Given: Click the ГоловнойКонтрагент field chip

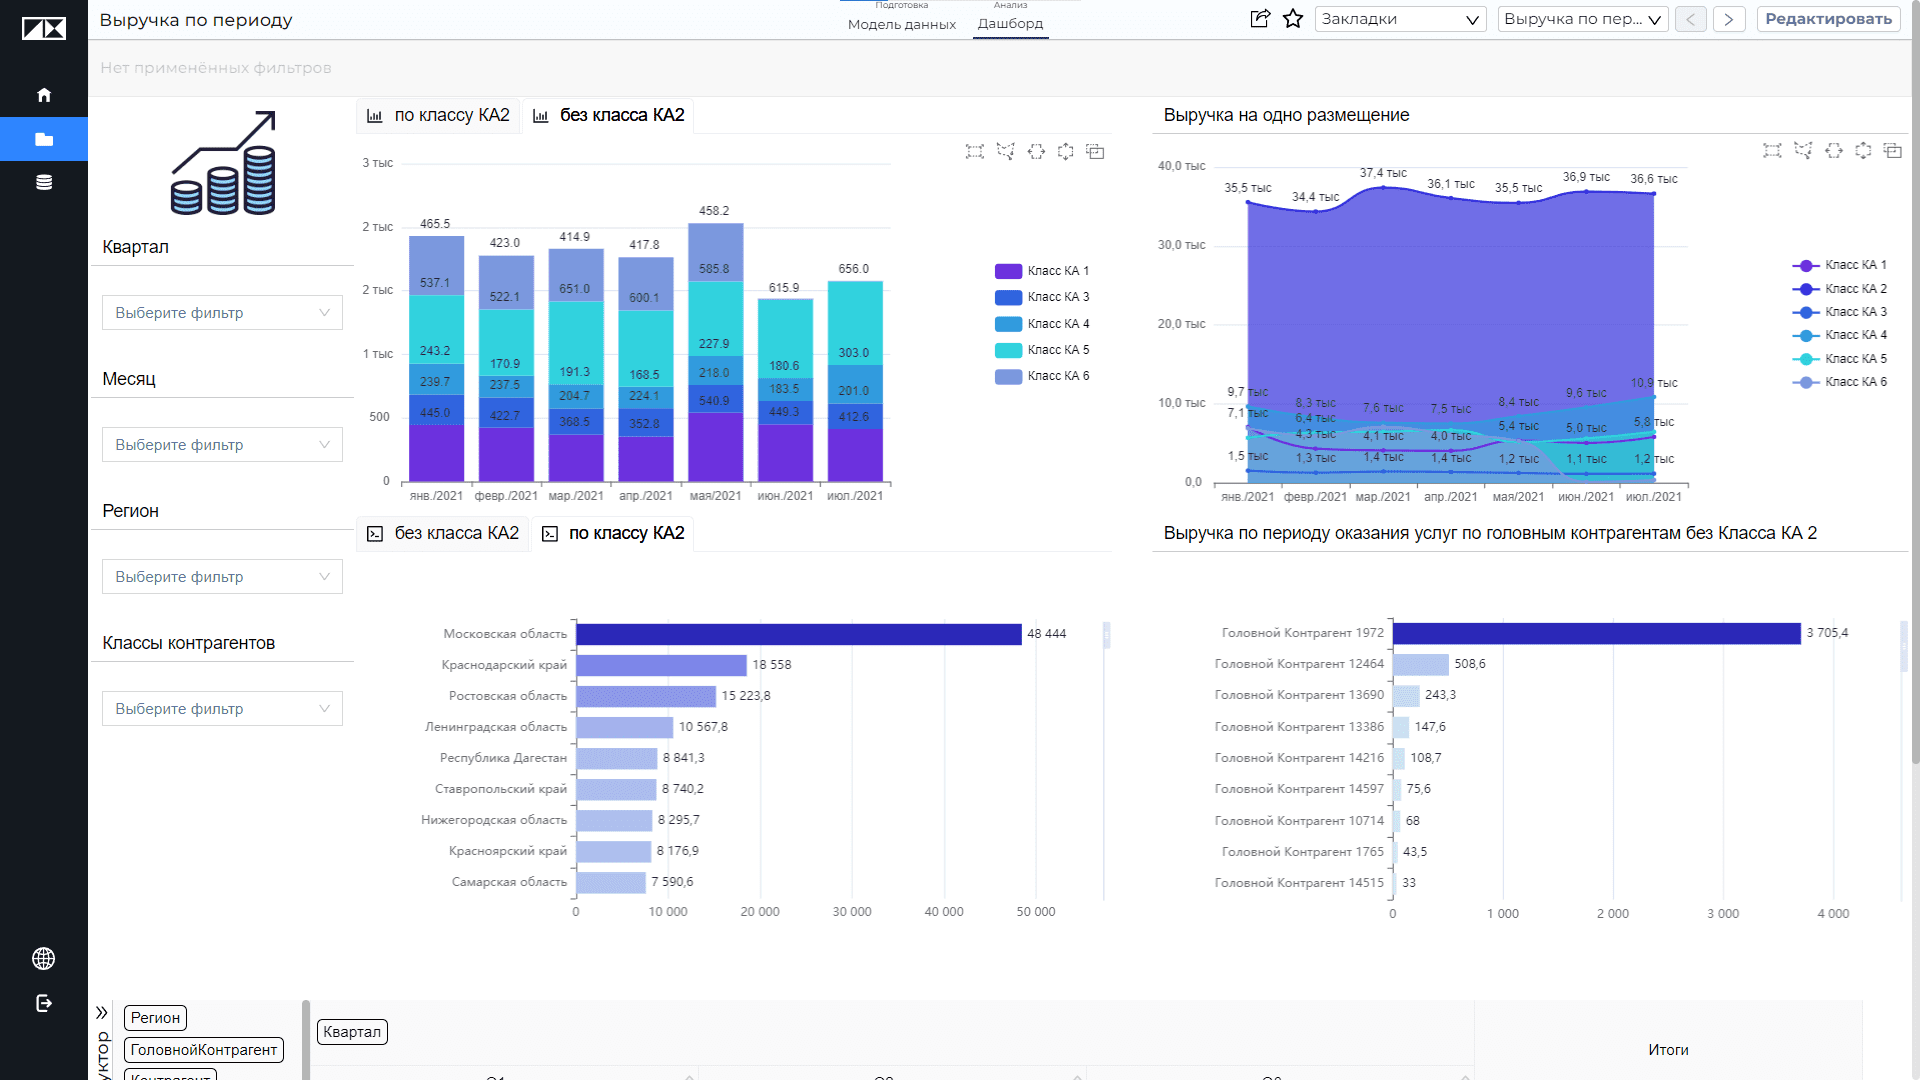Looking at the screenshot, I should pyautogui.click(x=204, y=1050).
